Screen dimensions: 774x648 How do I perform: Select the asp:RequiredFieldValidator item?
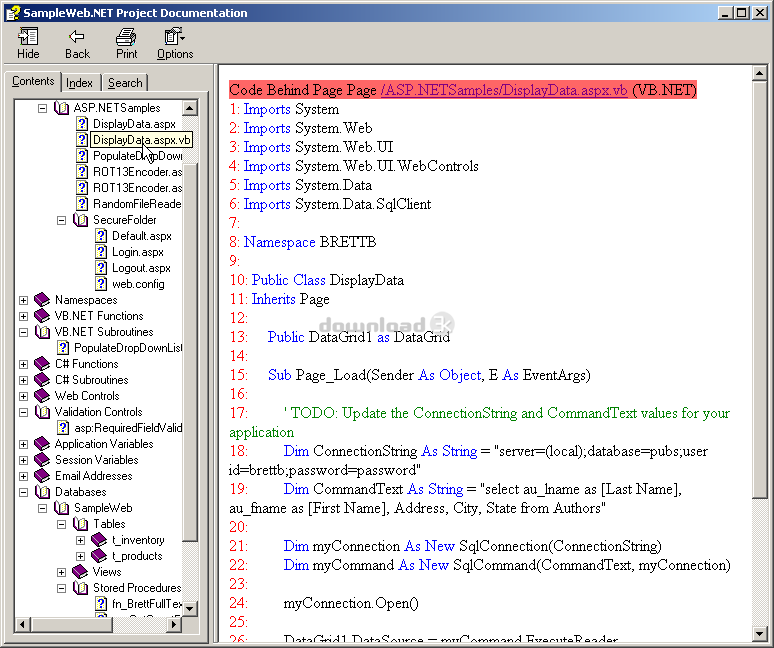[x=128, y=428]
